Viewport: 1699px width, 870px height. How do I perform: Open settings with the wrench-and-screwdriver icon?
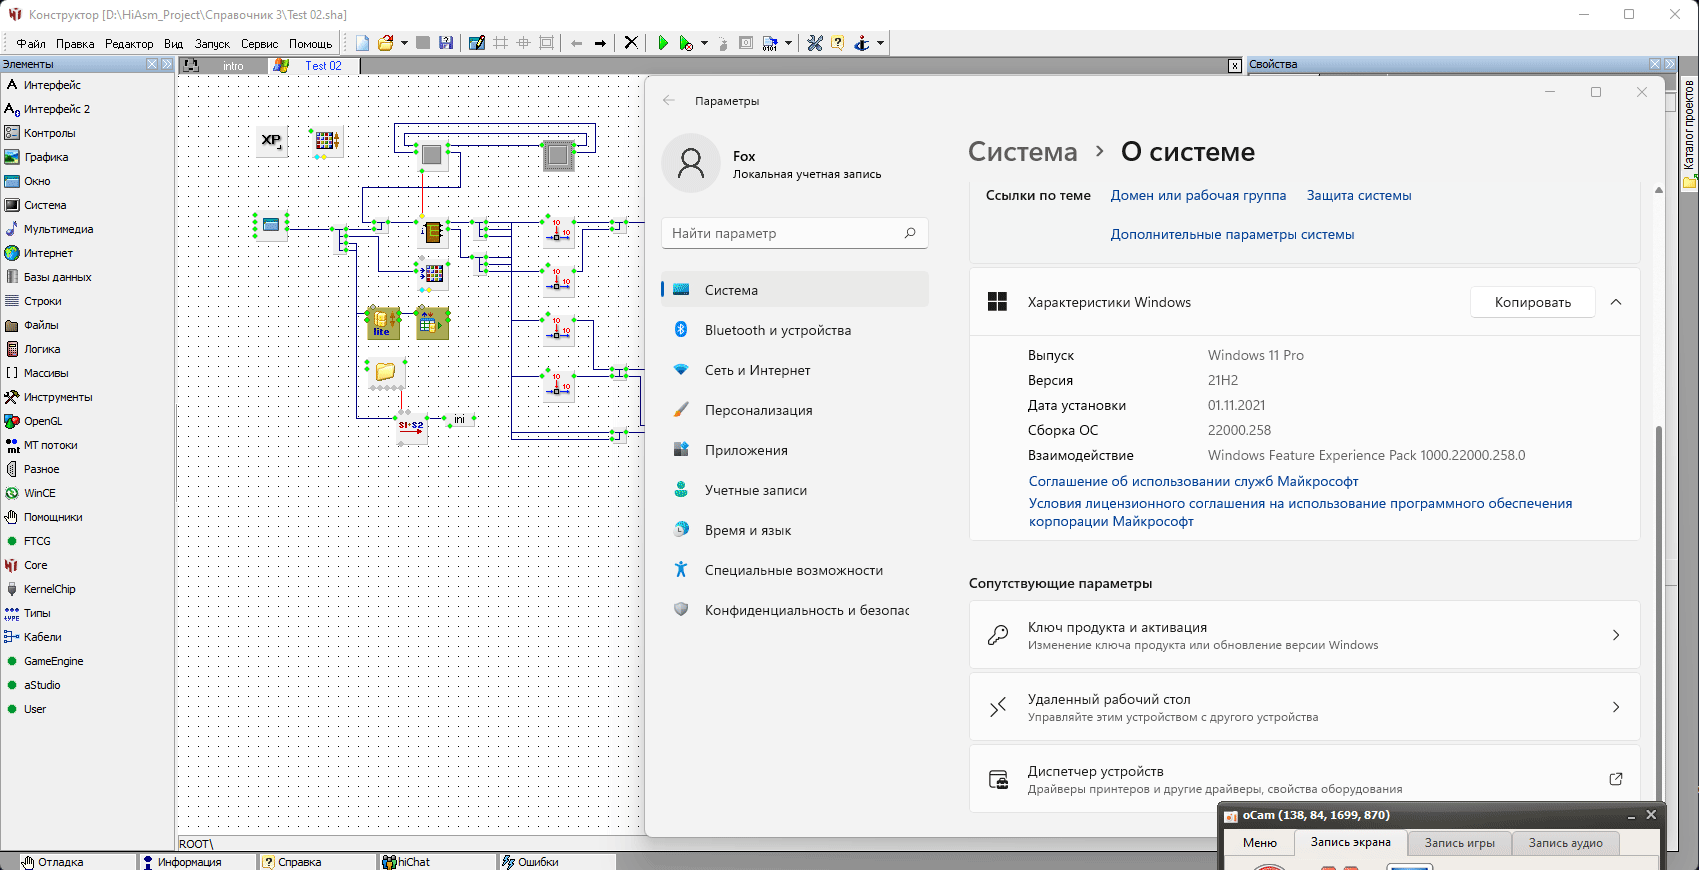(x=815, y=43)
